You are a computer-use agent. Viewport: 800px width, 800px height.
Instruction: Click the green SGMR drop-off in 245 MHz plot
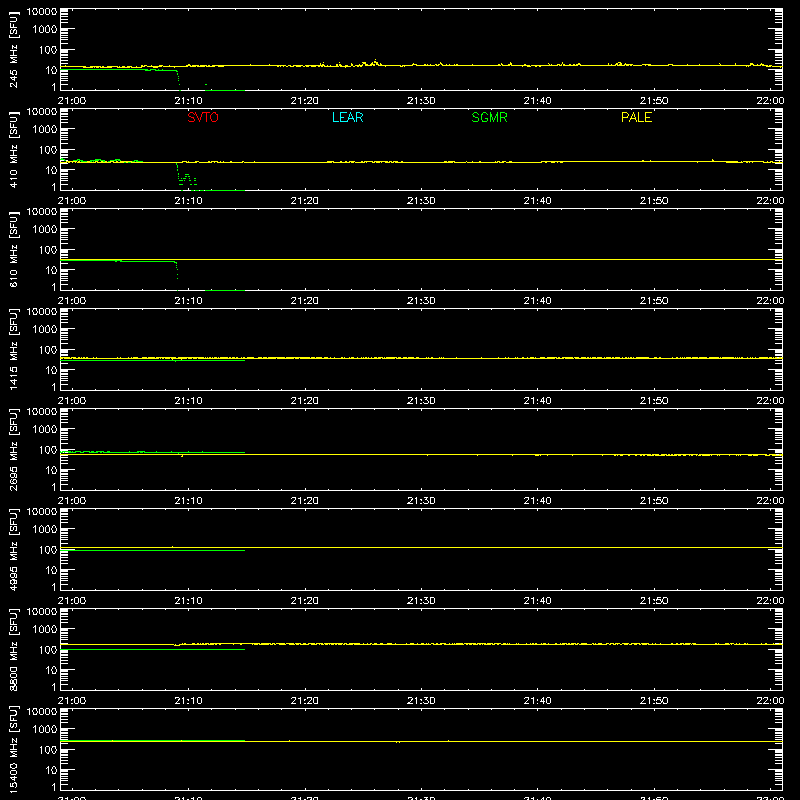(x=179, y=81)
